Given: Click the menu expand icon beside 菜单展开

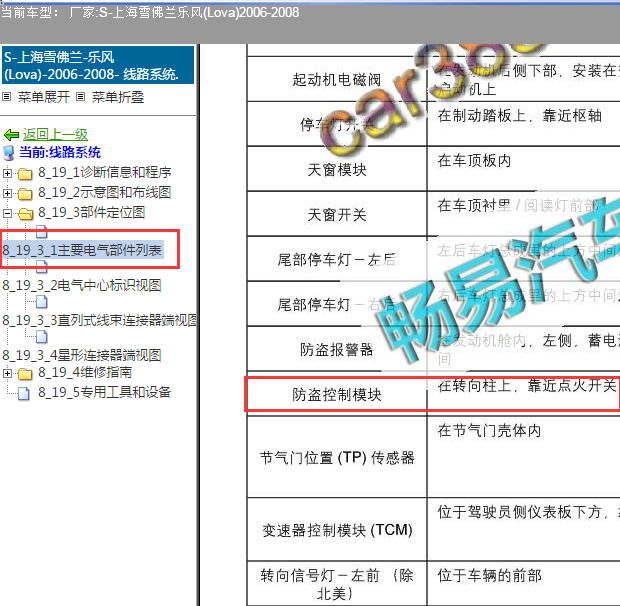Looking at the screenshot, I should click(x=6, y=96).
